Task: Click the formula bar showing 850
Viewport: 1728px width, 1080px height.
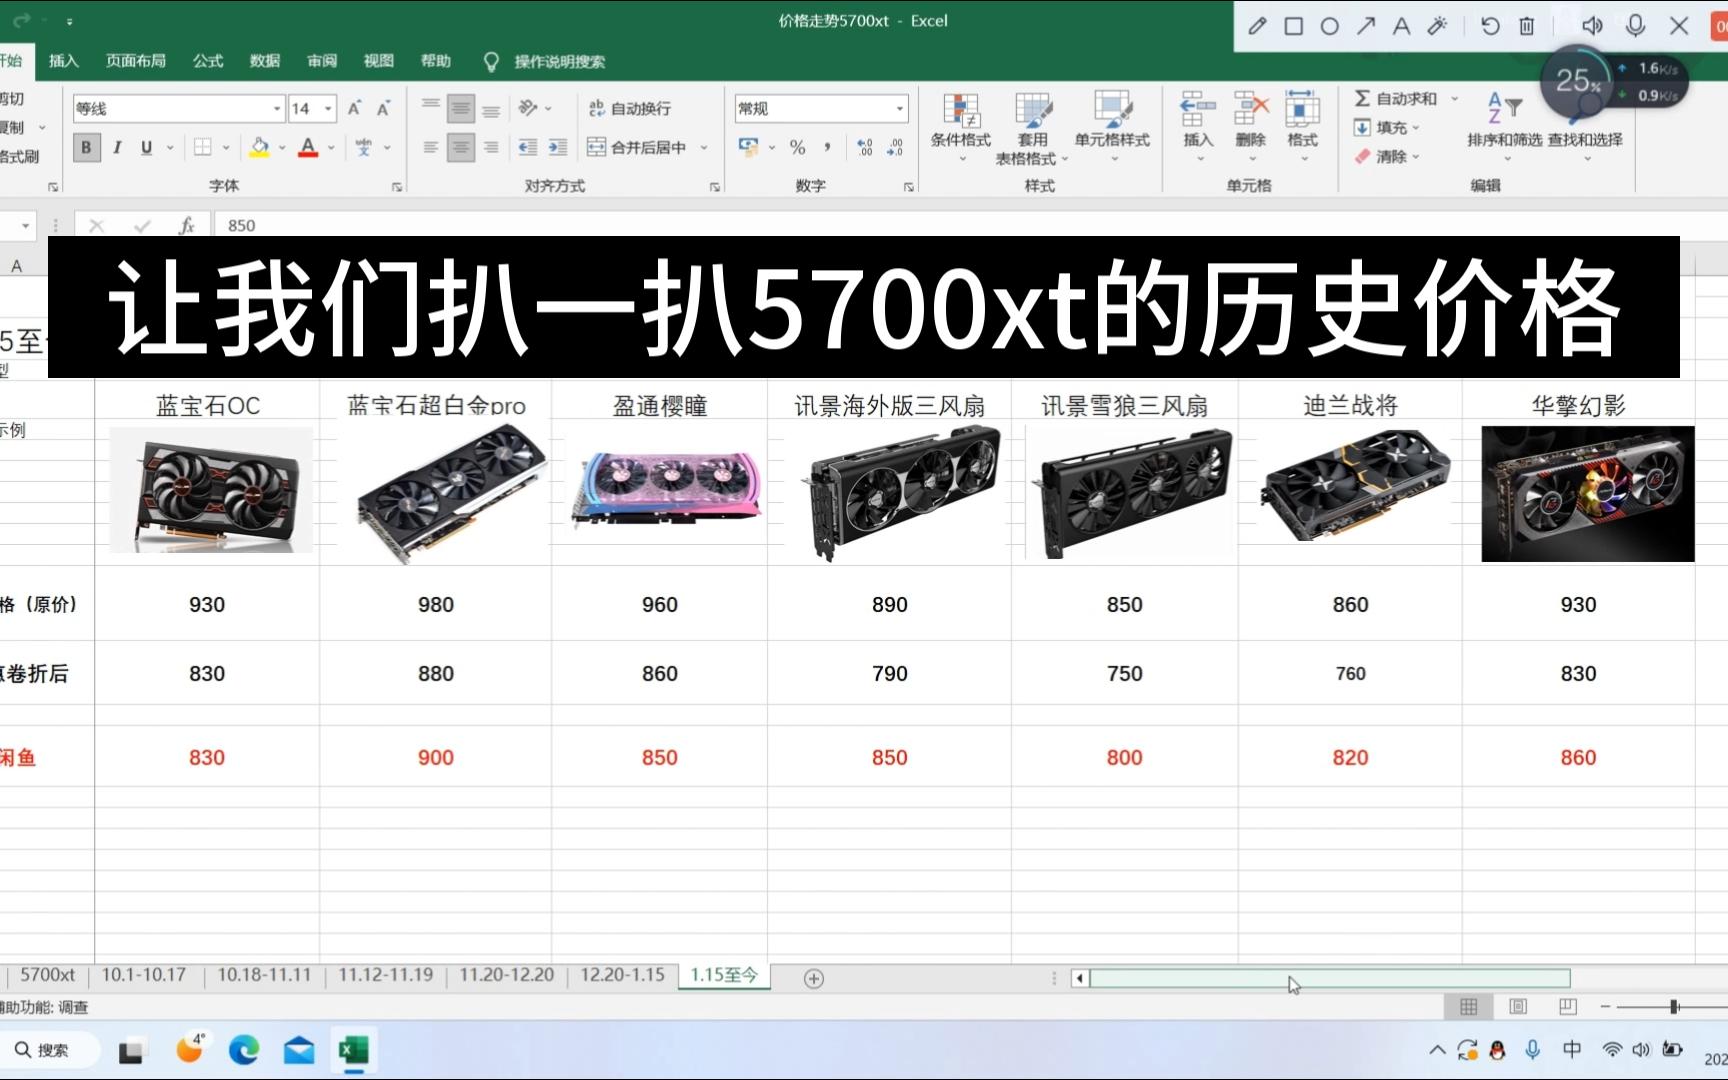Action: click(970, 226)
